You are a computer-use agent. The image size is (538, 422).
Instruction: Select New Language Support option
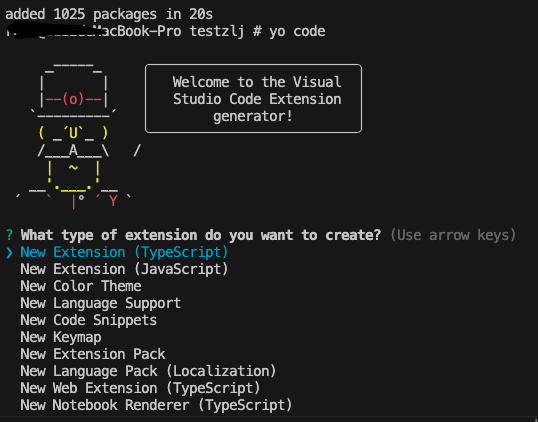[101, 303]
